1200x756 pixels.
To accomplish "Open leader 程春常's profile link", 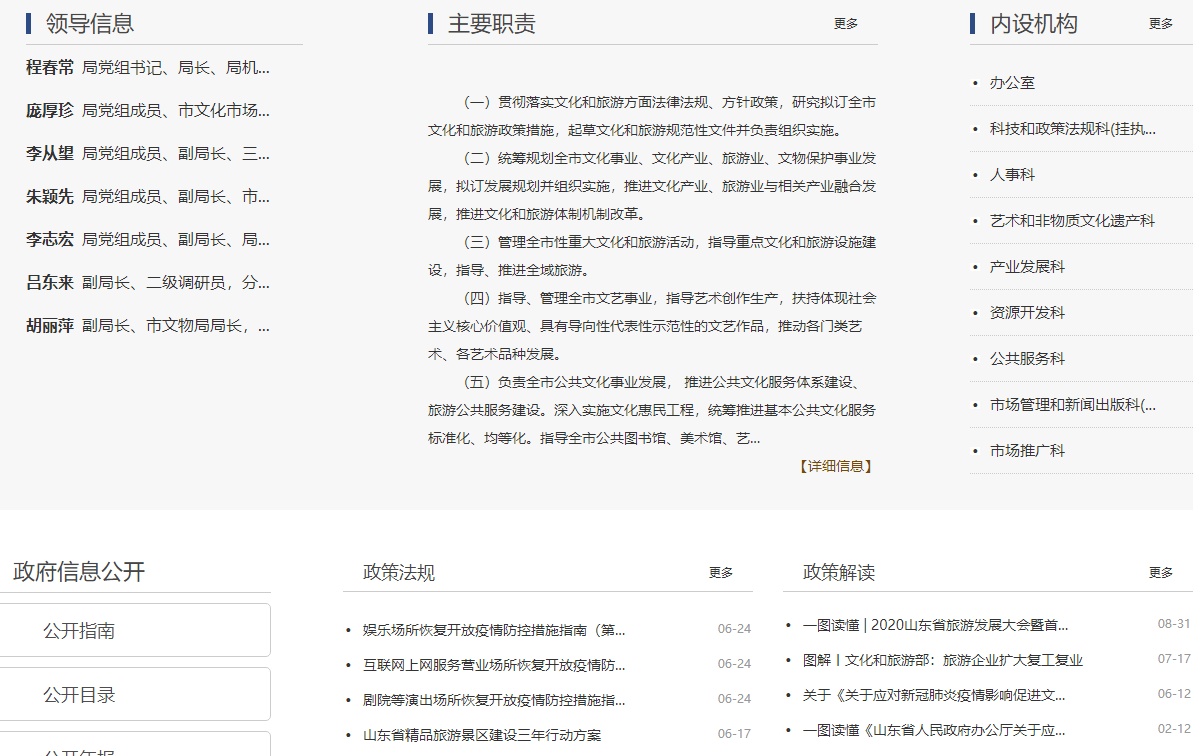I will coord(50,68).
